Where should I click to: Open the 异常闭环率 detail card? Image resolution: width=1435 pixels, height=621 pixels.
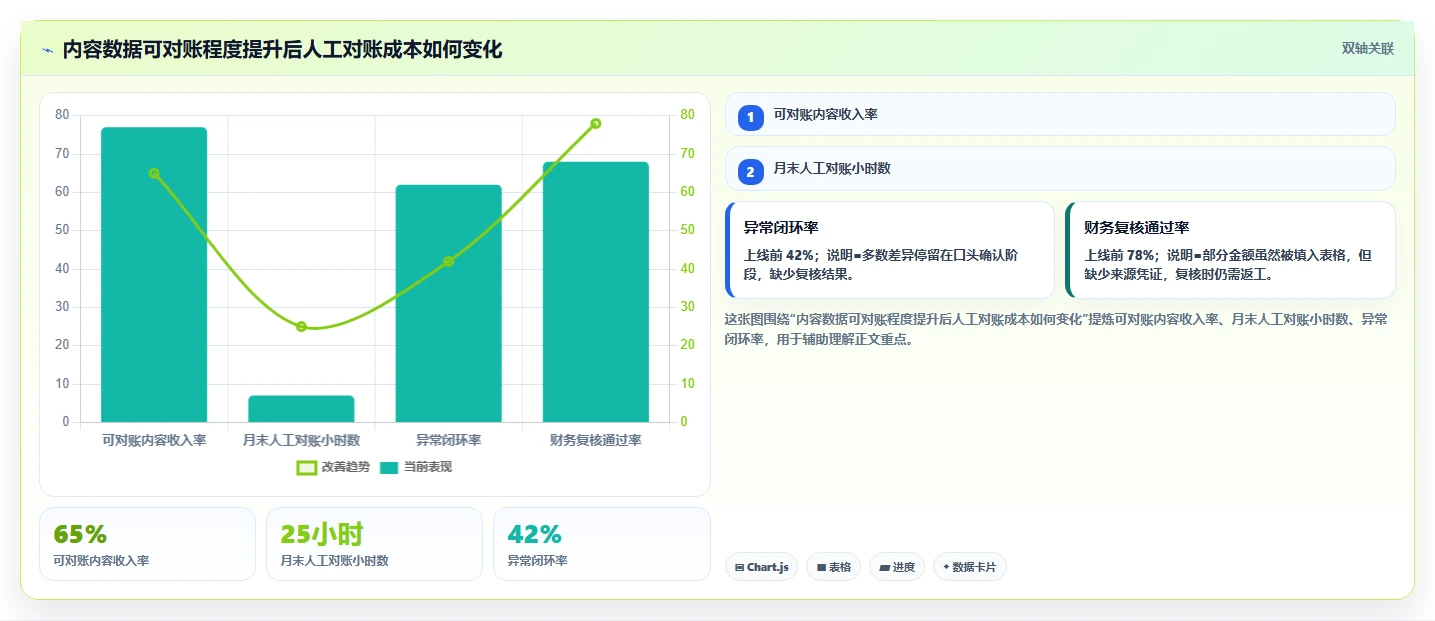(890, 250)
